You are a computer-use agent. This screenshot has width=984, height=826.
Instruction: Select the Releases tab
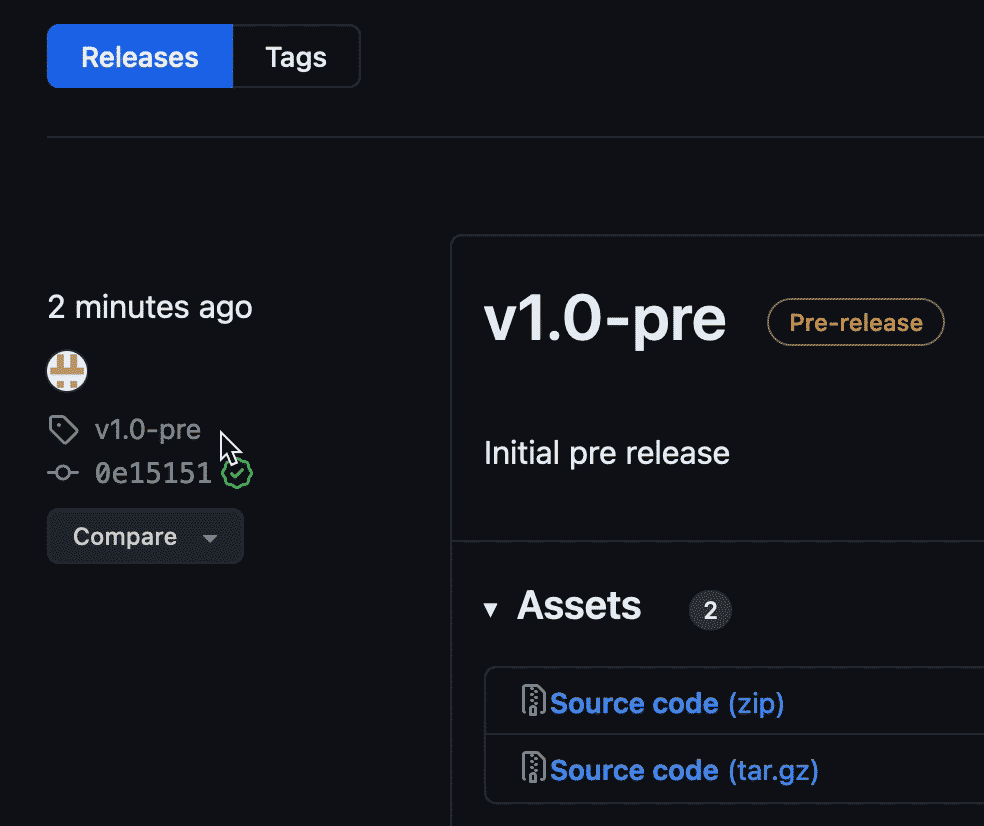coord(139,57)
